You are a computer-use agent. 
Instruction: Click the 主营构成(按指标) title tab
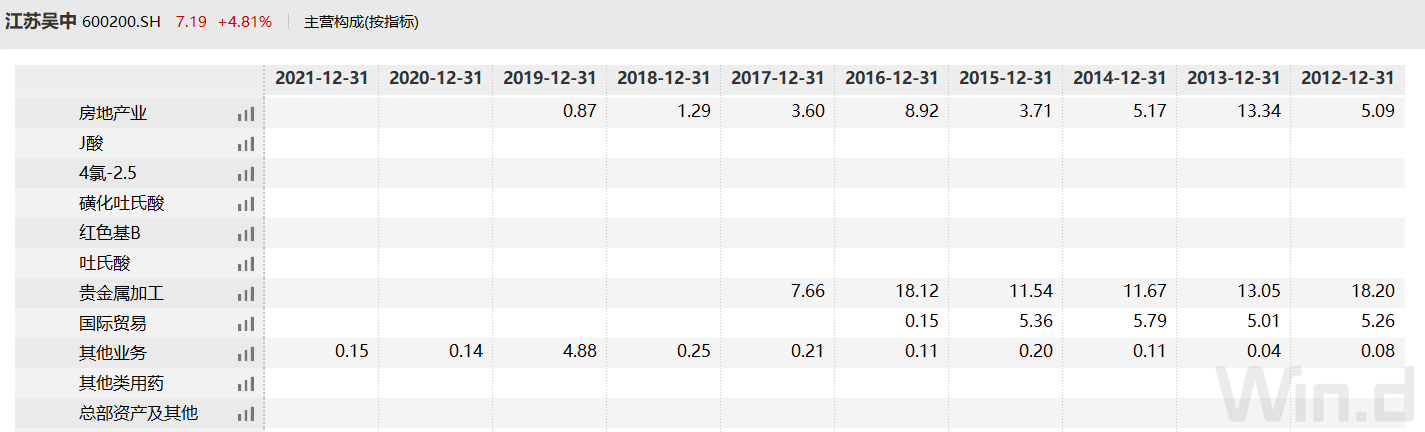(361, 22)
